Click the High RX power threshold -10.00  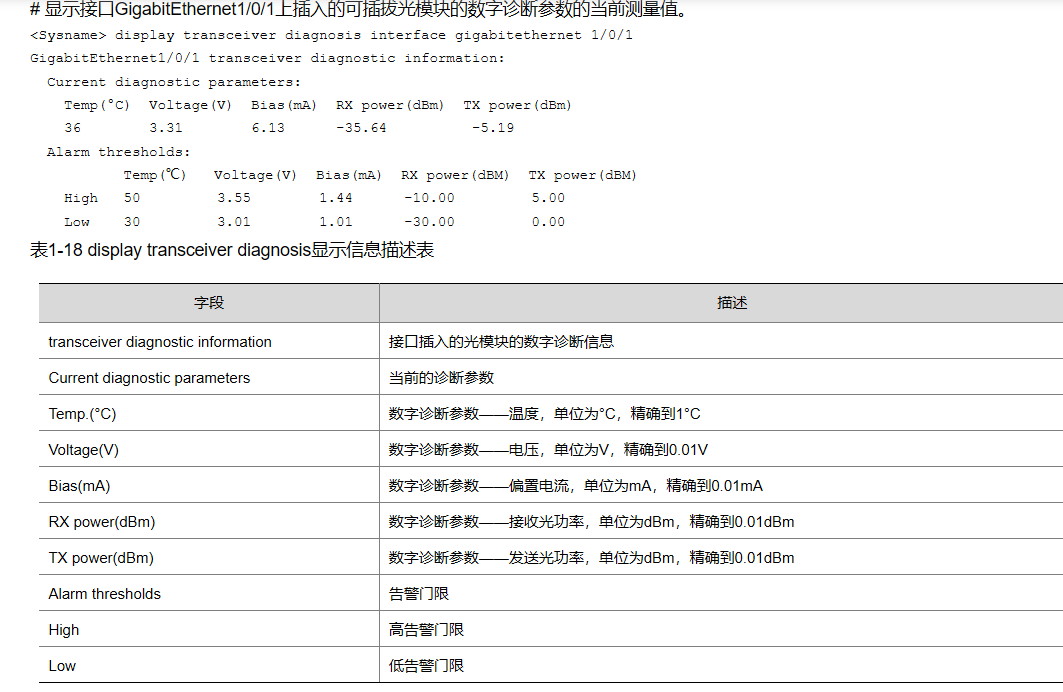click(x=429, y=198)
